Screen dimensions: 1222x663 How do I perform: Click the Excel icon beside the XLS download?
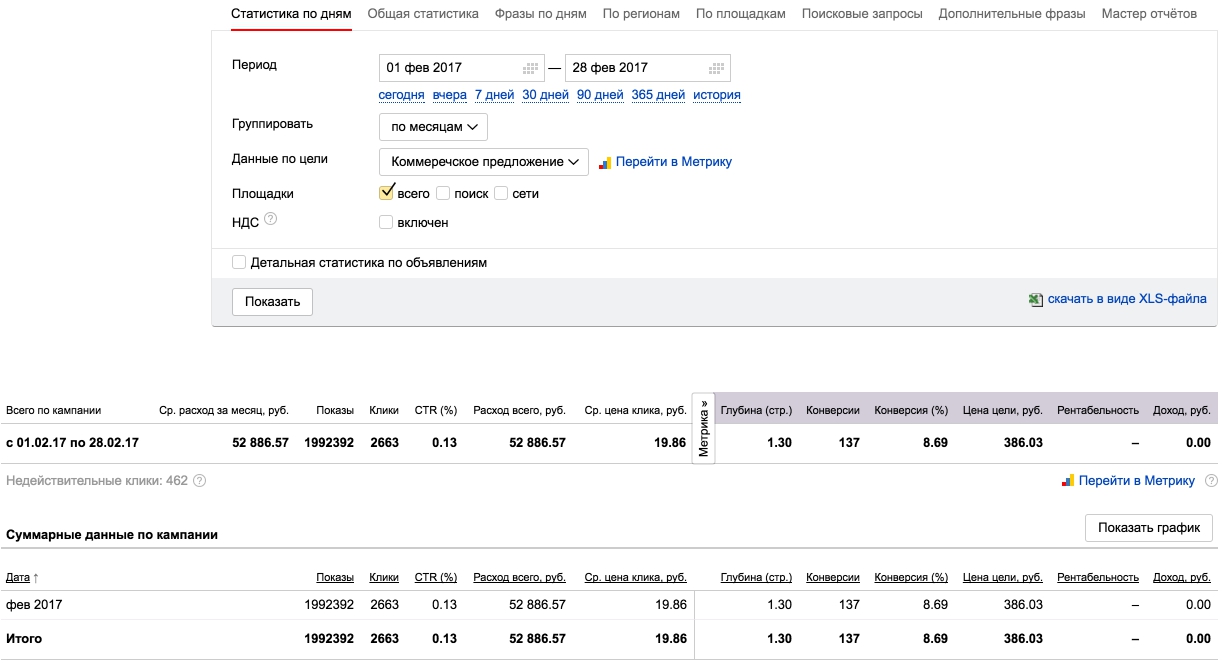point(1036,299)
